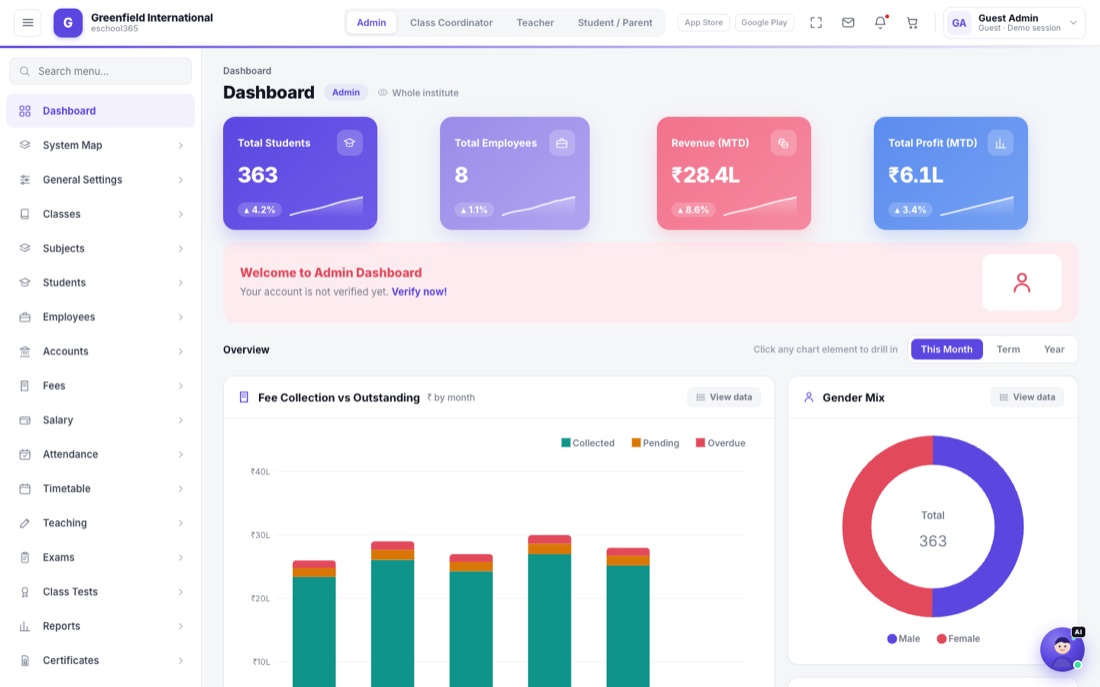Click the Total Employees briefcase icon

562,143
